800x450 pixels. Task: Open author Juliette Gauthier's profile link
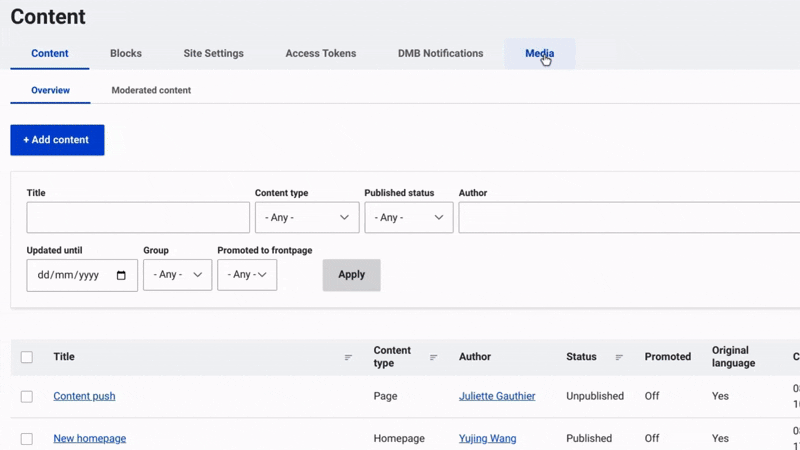point(496,396)
